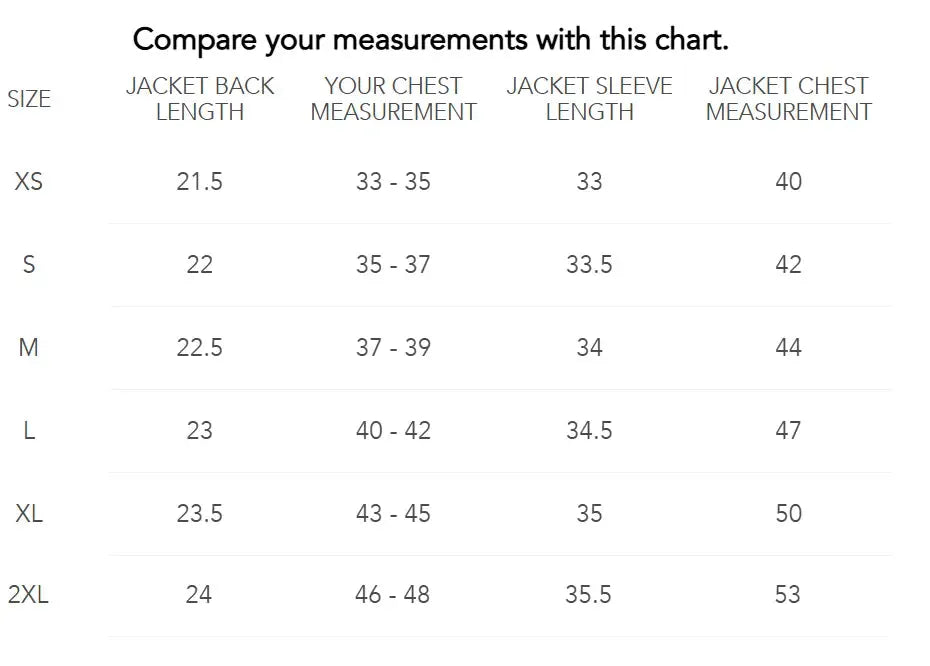930x666 pixels.
Task: Select the Jacket Back Length column header
Action: (x=200, y=99)
